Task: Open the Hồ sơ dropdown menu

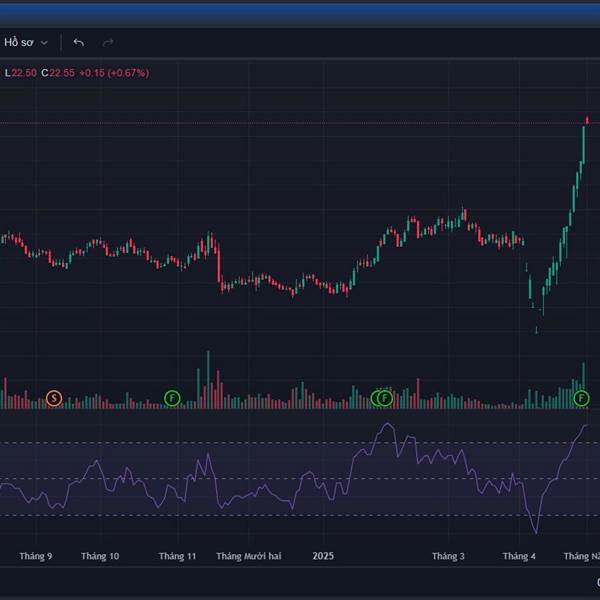Action: click(26, 42)
